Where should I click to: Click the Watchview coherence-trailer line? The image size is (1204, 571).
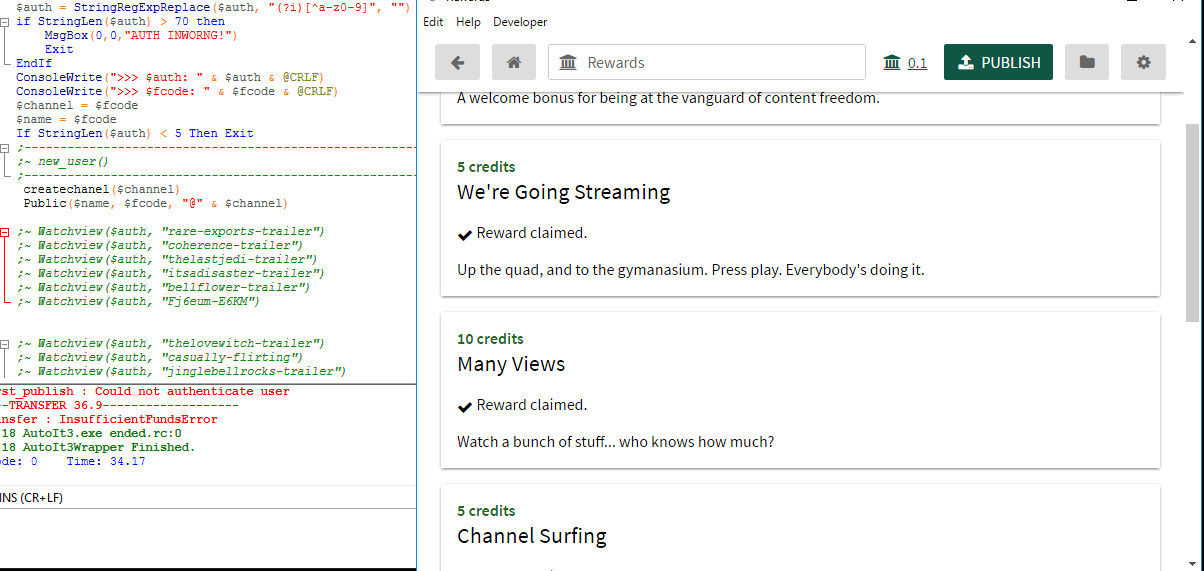point(159,245)
